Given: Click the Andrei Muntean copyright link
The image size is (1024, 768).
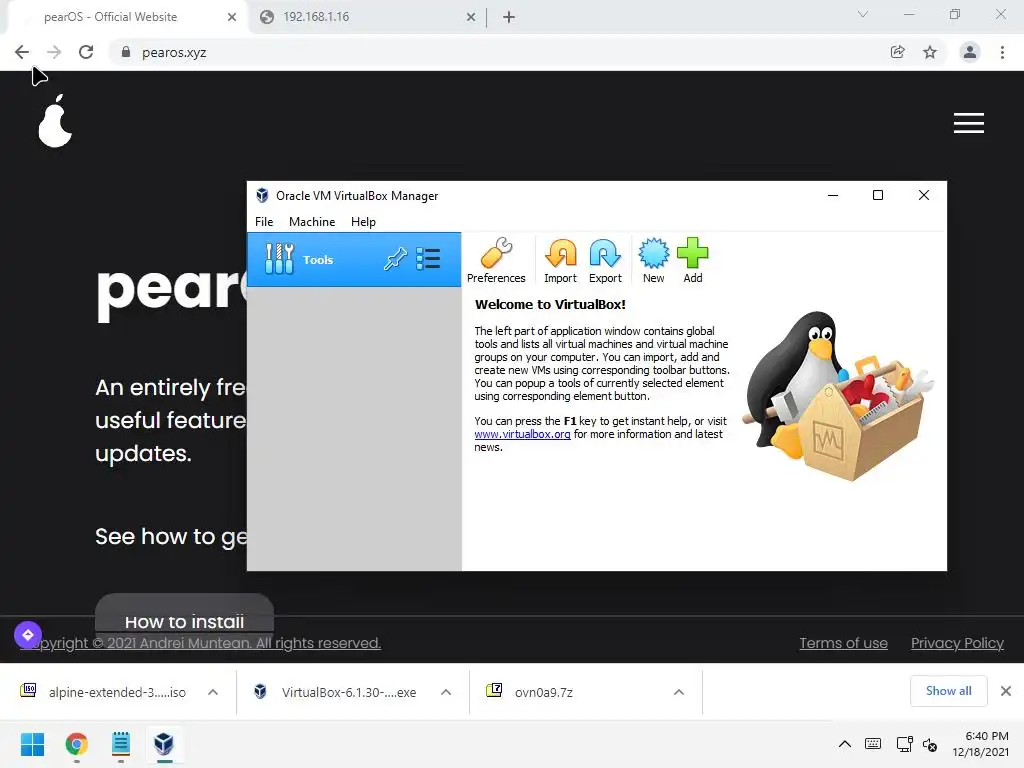Looking at the screenshot, I should pos(200,643).
